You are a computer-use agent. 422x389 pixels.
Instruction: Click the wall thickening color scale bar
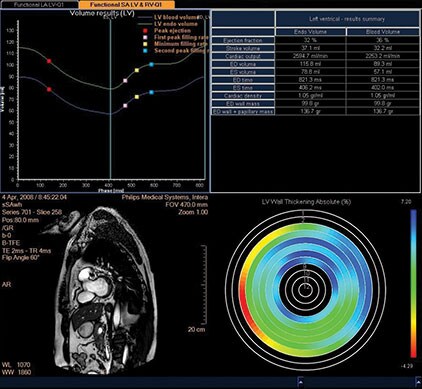[x=413, y=283]
